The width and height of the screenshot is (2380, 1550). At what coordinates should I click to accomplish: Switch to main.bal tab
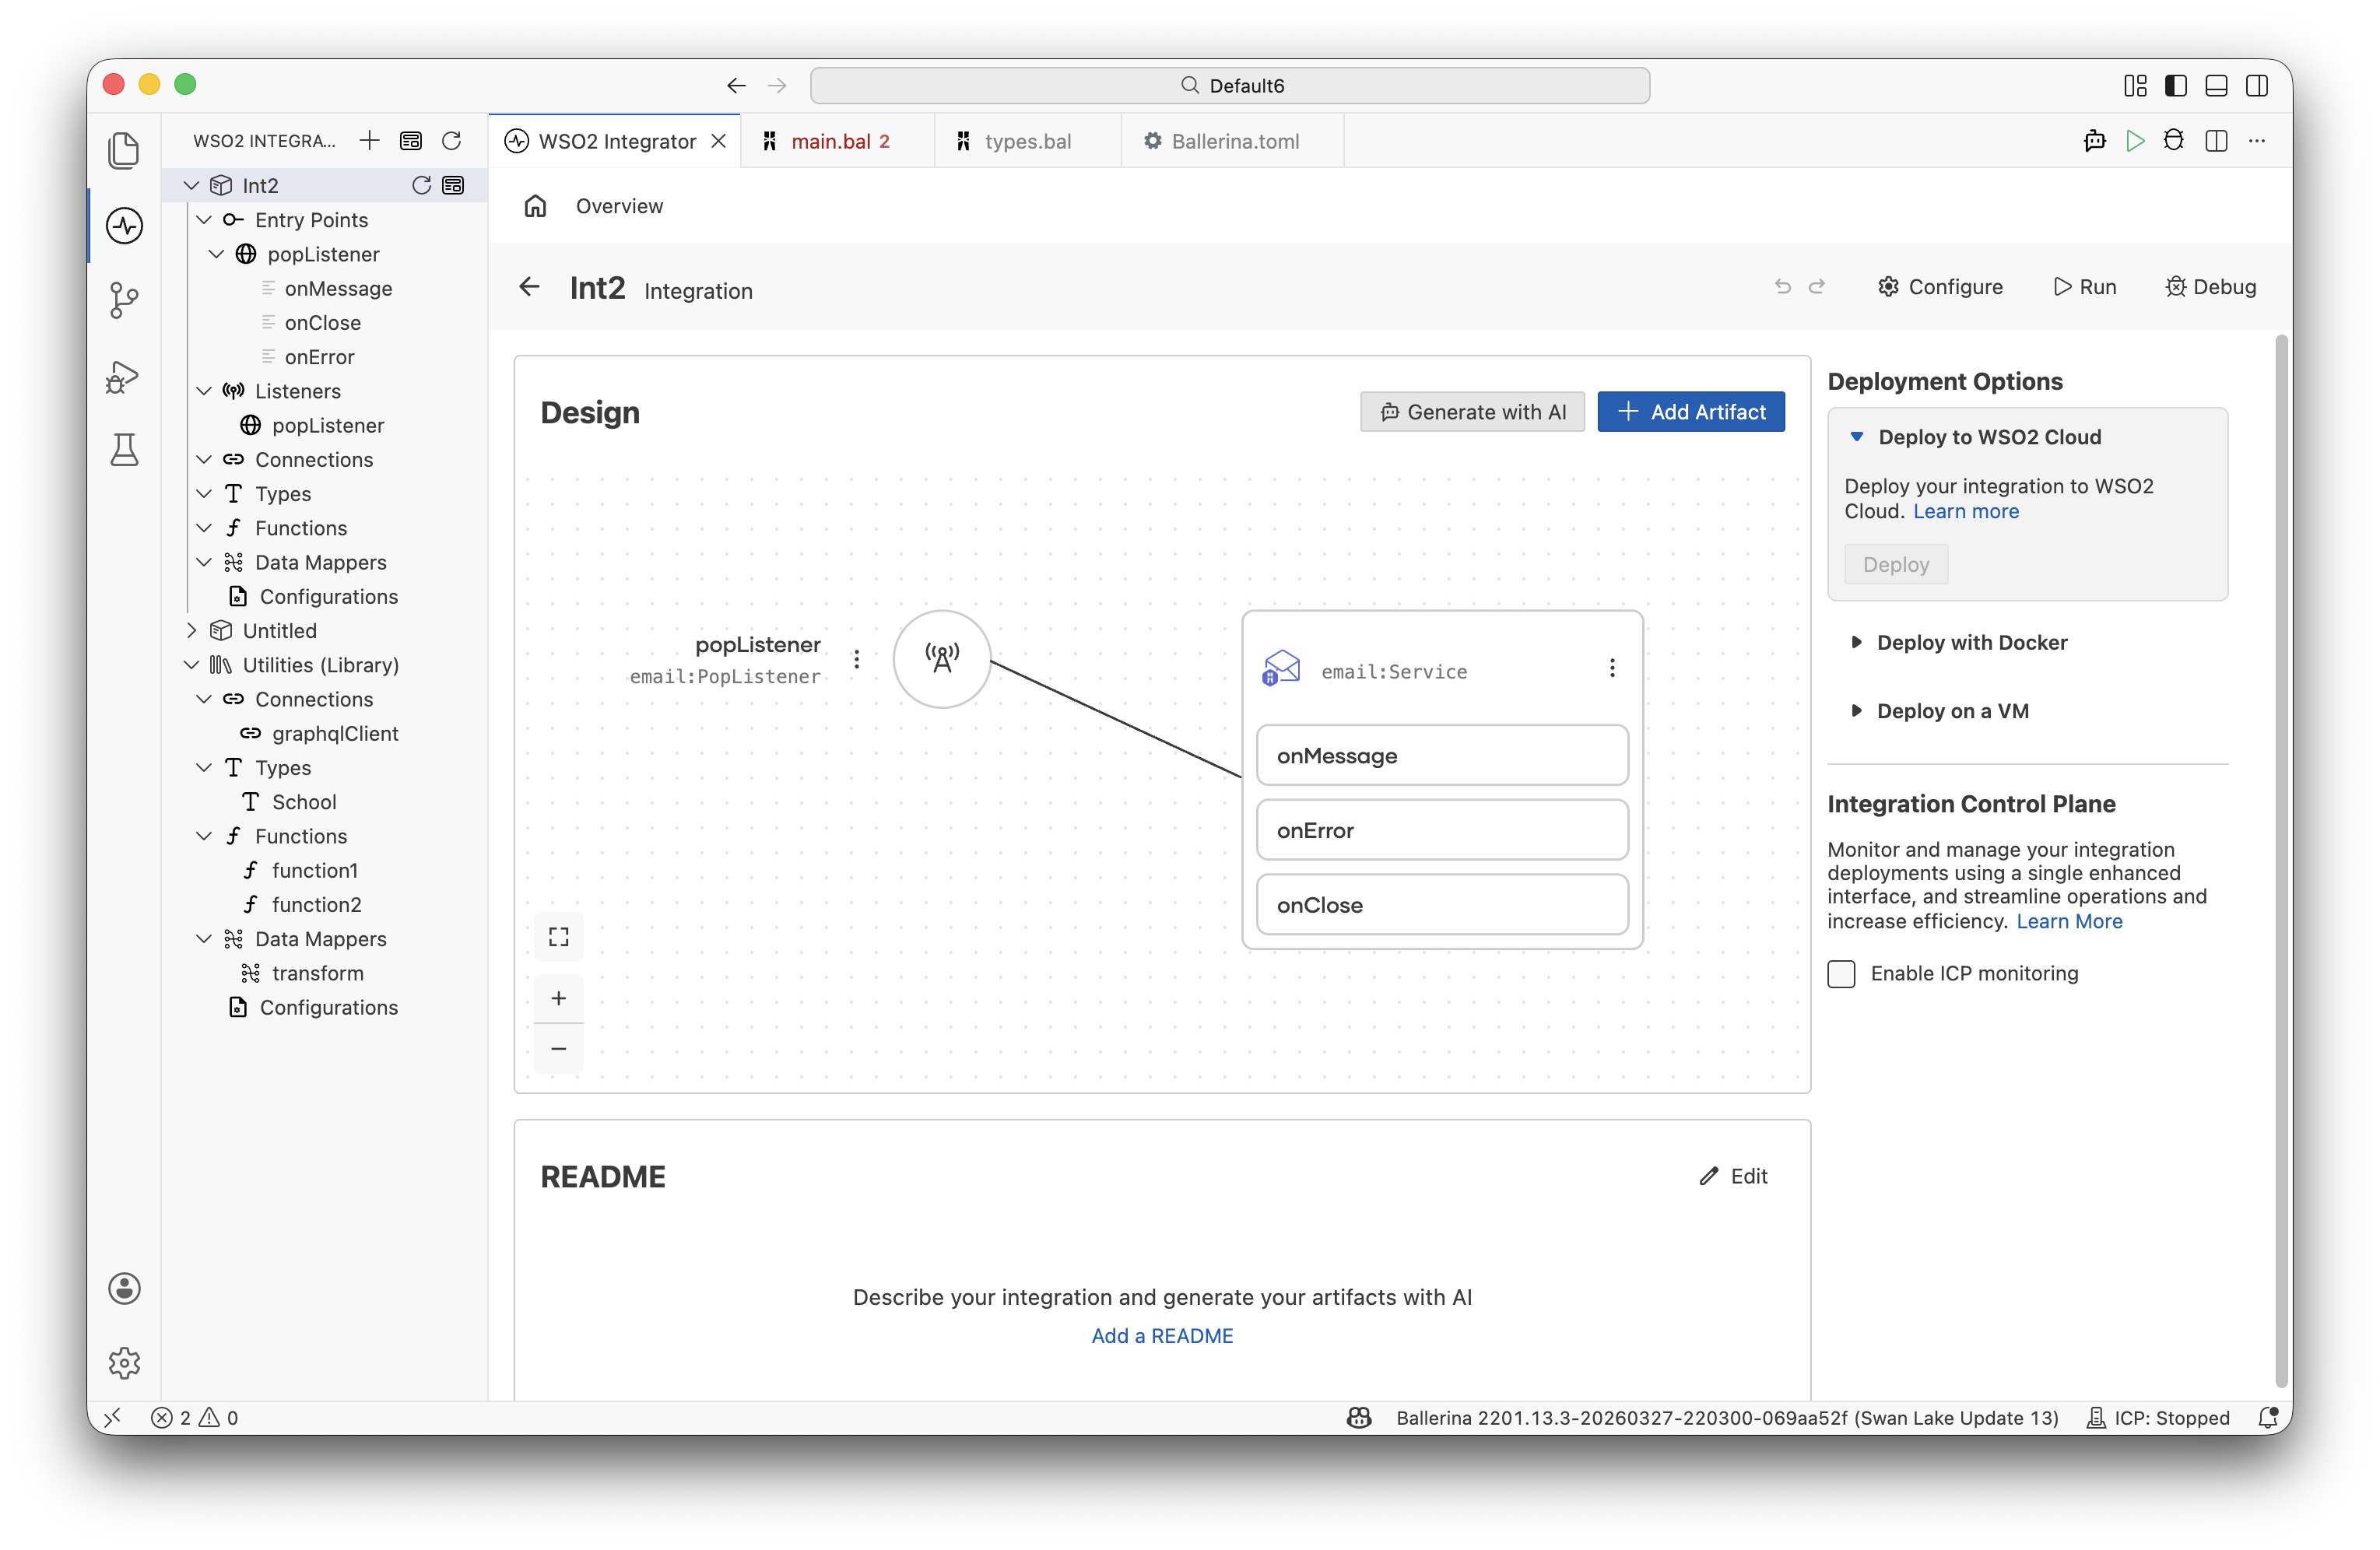pos(838,141)
